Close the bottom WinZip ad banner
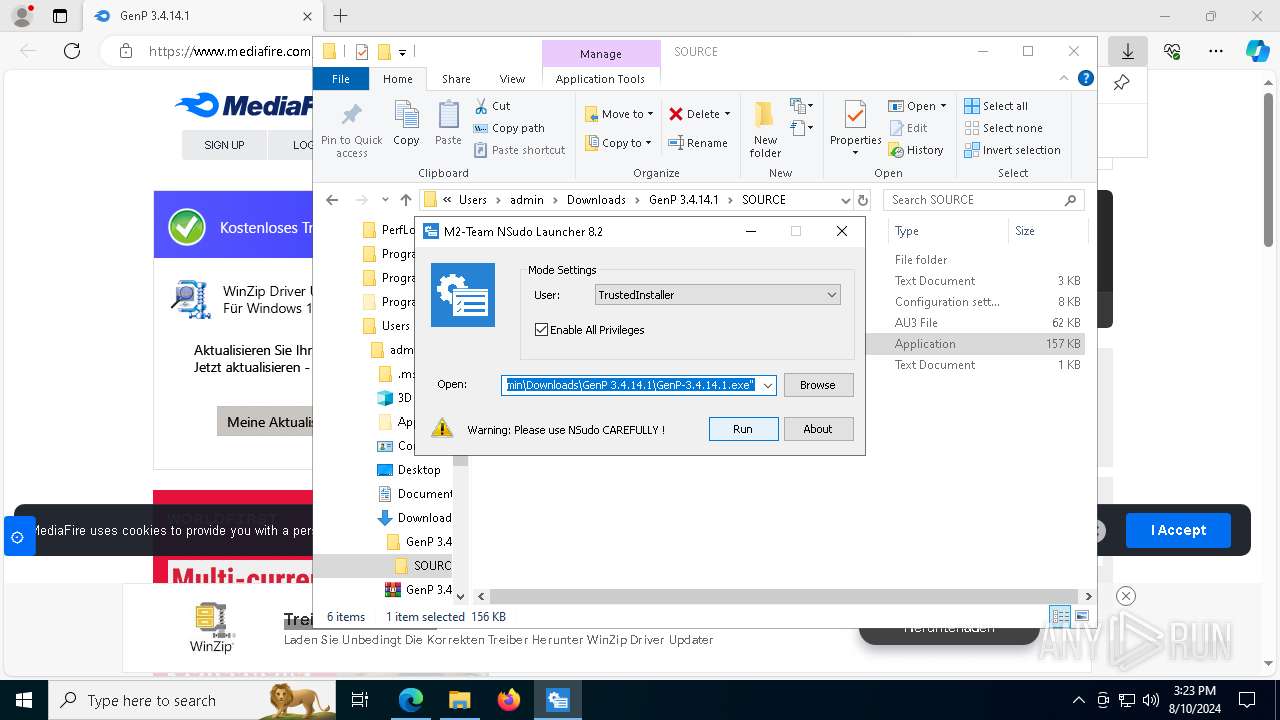Image resolution: width=1280 pixels, height=720 pixels. (x=1125, y=596)
